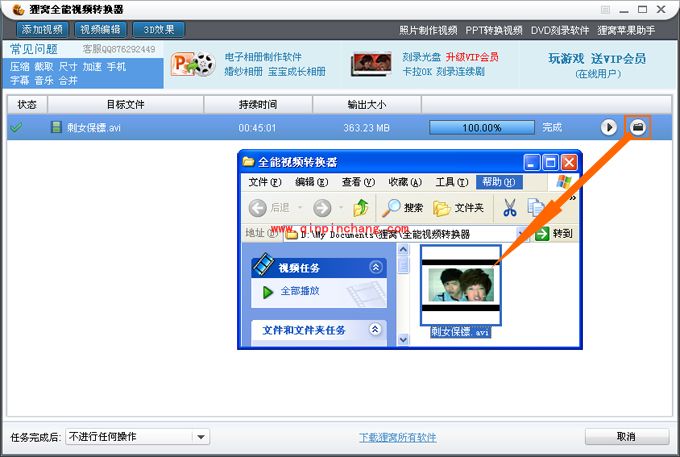This screenshot has height=457, width=680.
Task: Click the 目标文件 column header
Action: tap(125, 104)
